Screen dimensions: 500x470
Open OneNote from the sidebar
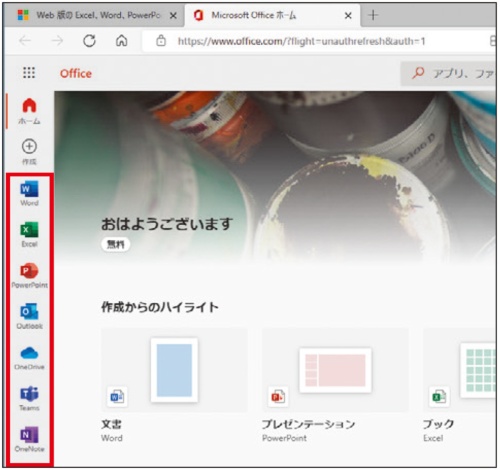(x=29, y=439)
